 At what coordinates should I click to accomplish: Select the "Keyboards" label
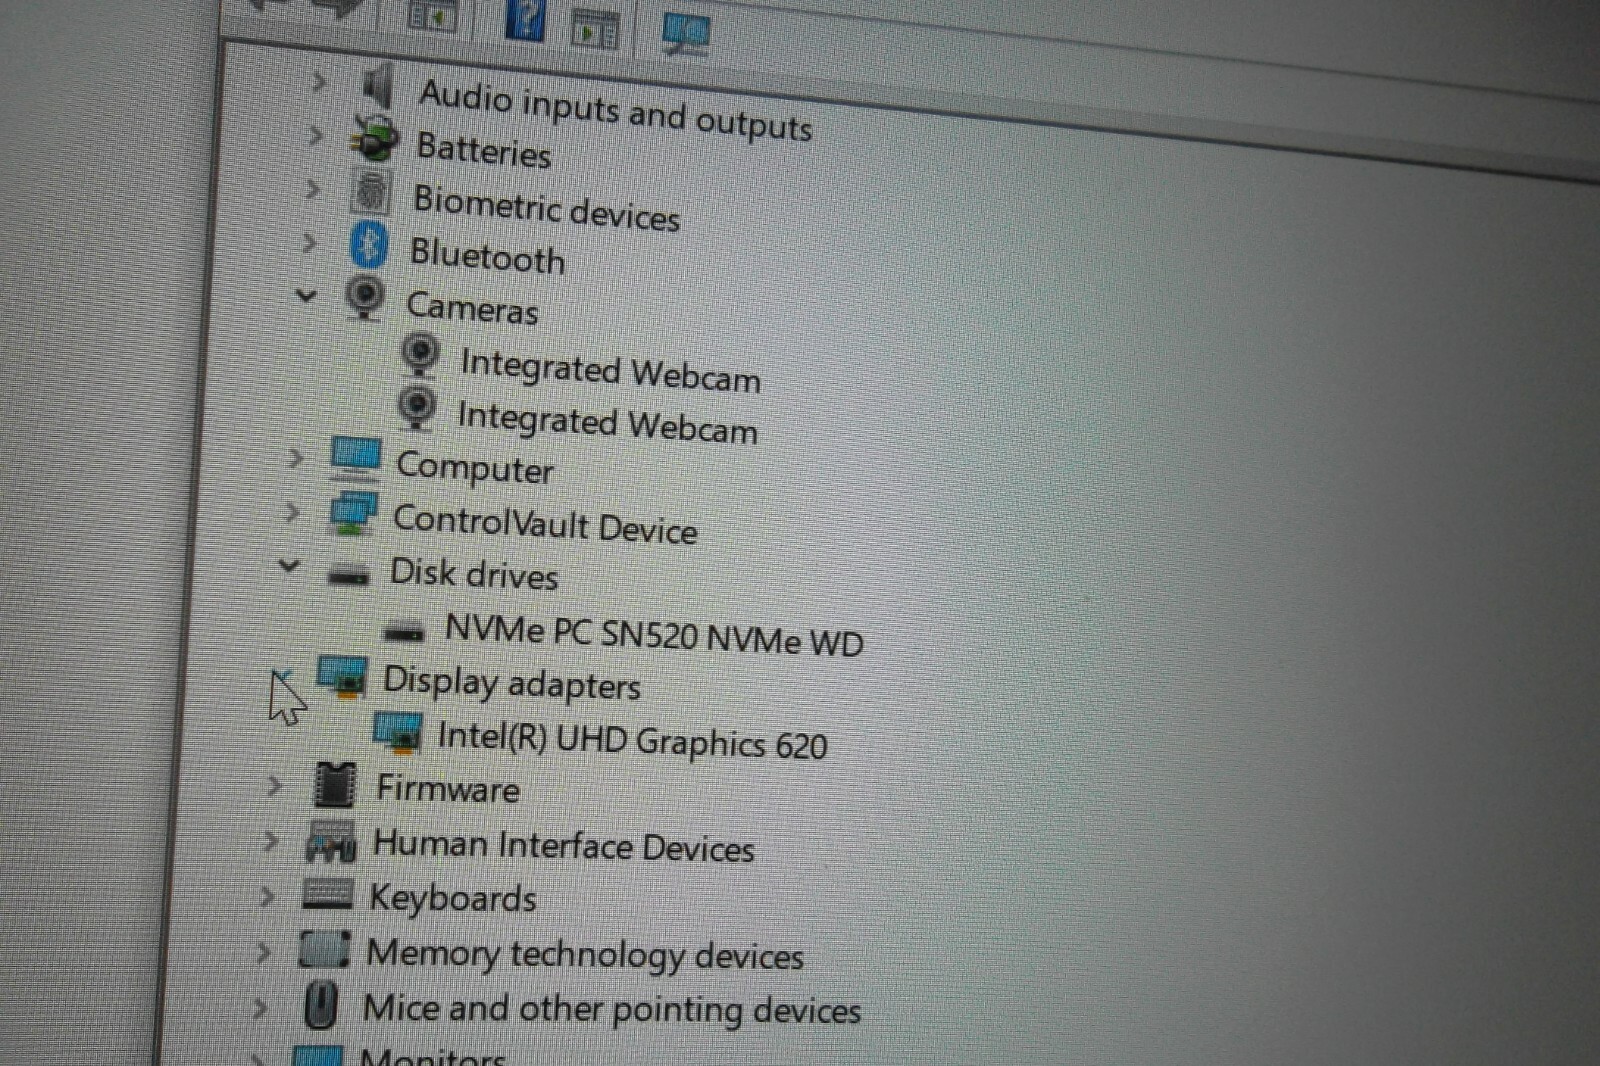tap(452, 898)
